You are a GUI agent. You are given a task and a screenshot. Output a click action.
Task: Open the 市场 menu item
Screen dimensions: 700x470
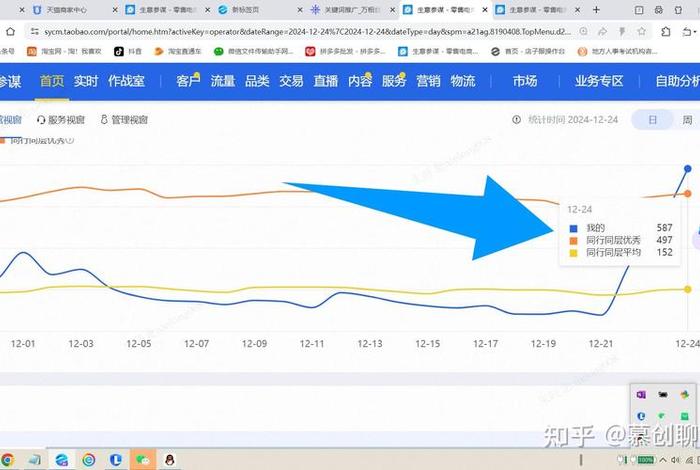(x=525, y=81)
